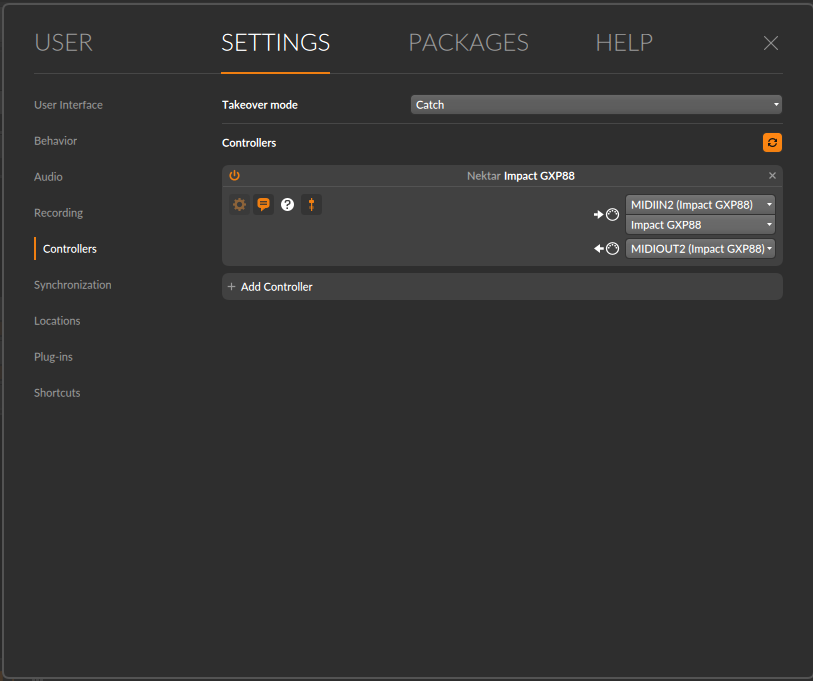Toggle the controller notifications speech bubble icon
This screenshot has width=813, height=681.
pyautogui.click(x=263, y=205)
